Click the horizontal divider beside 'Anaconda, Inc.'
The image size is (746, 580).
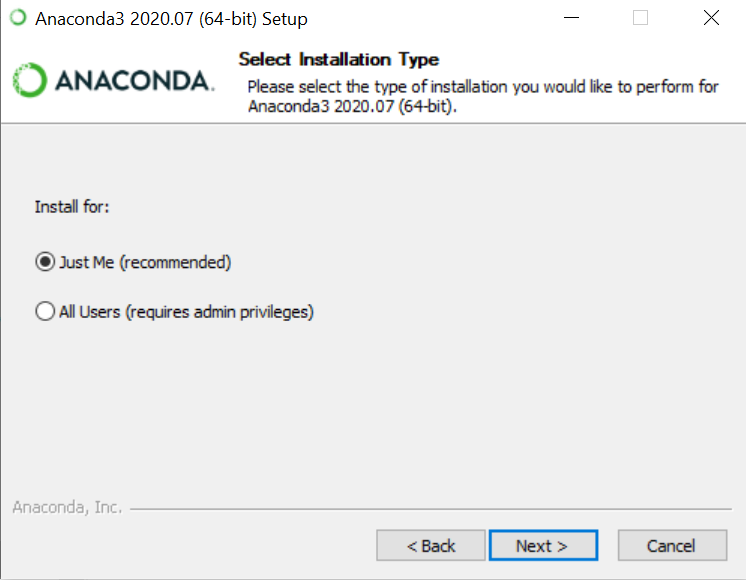coord(431,509)
